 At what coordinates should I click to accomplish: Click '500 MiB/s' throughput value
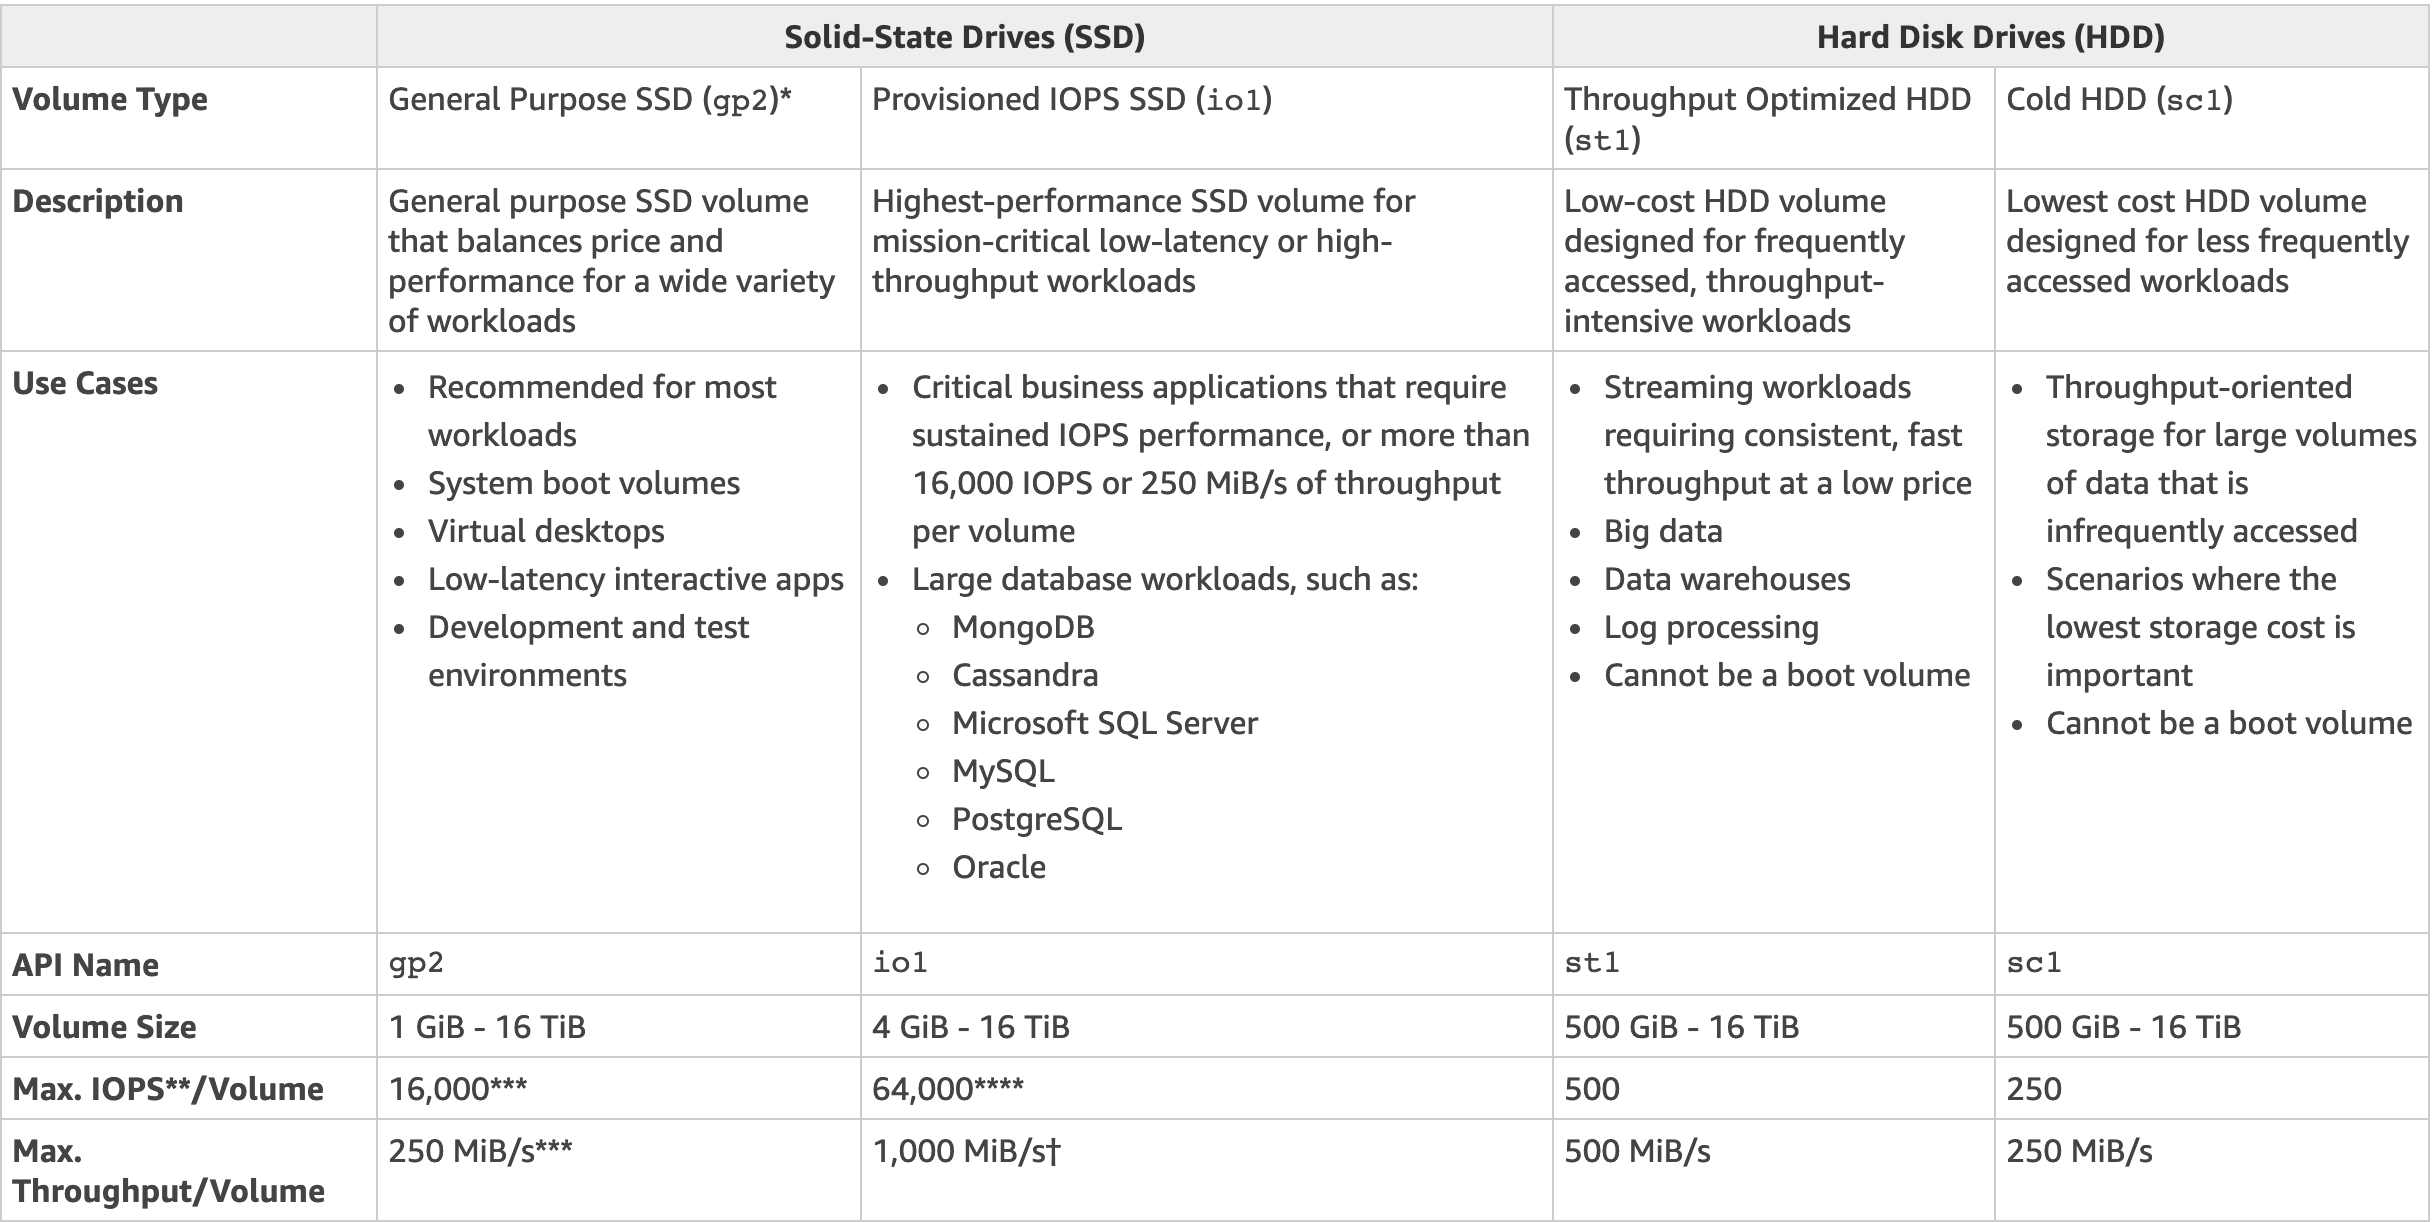(1637, 1151)
